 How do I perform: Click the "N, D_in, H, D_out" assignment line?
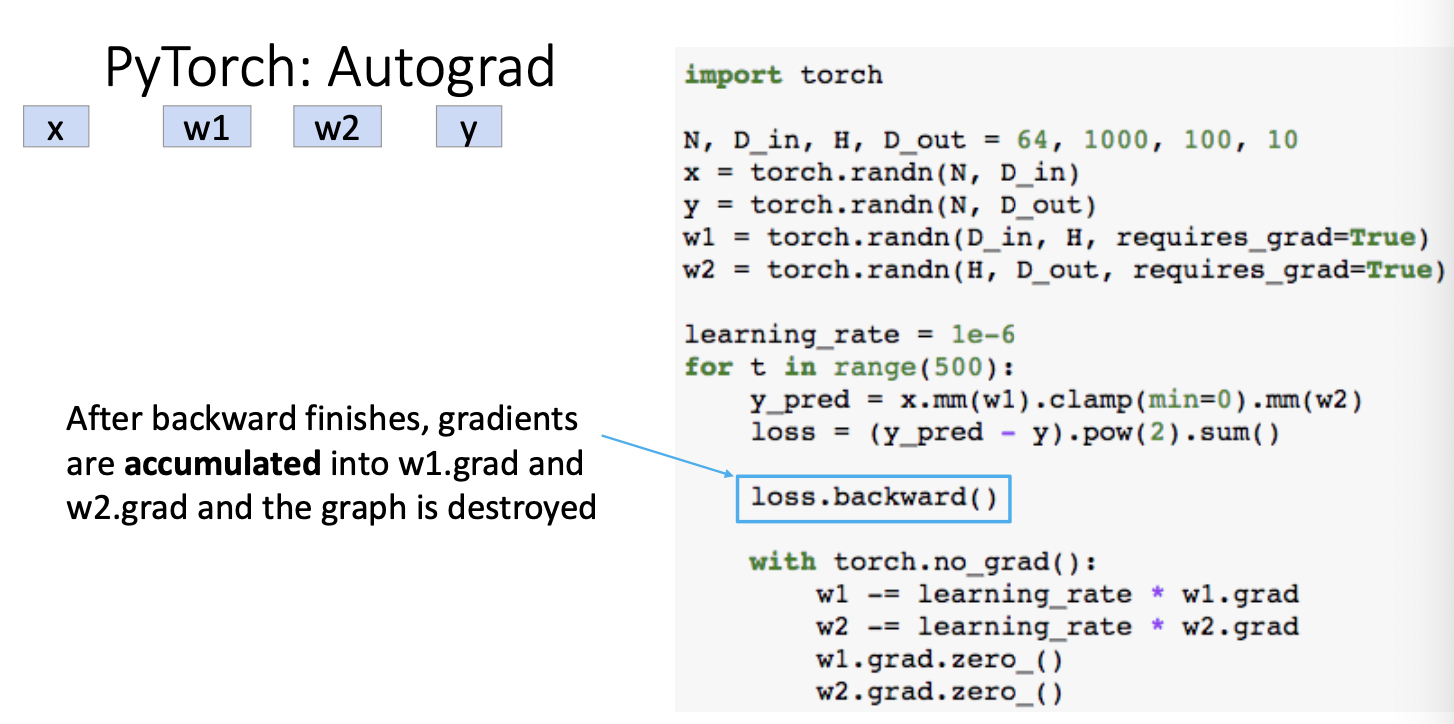click(x=990, y=140)
